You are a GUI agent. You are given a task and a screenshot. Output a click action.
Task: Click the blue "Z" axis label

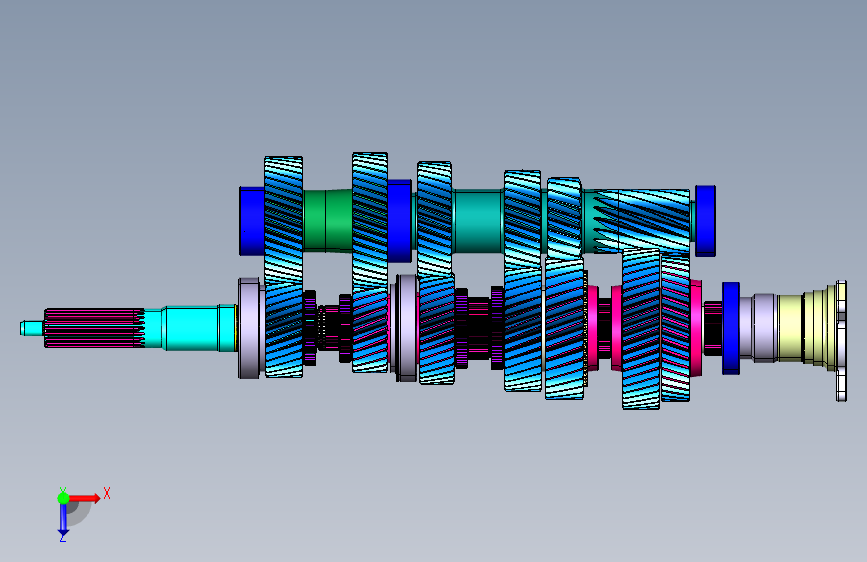tap(63, 537)
